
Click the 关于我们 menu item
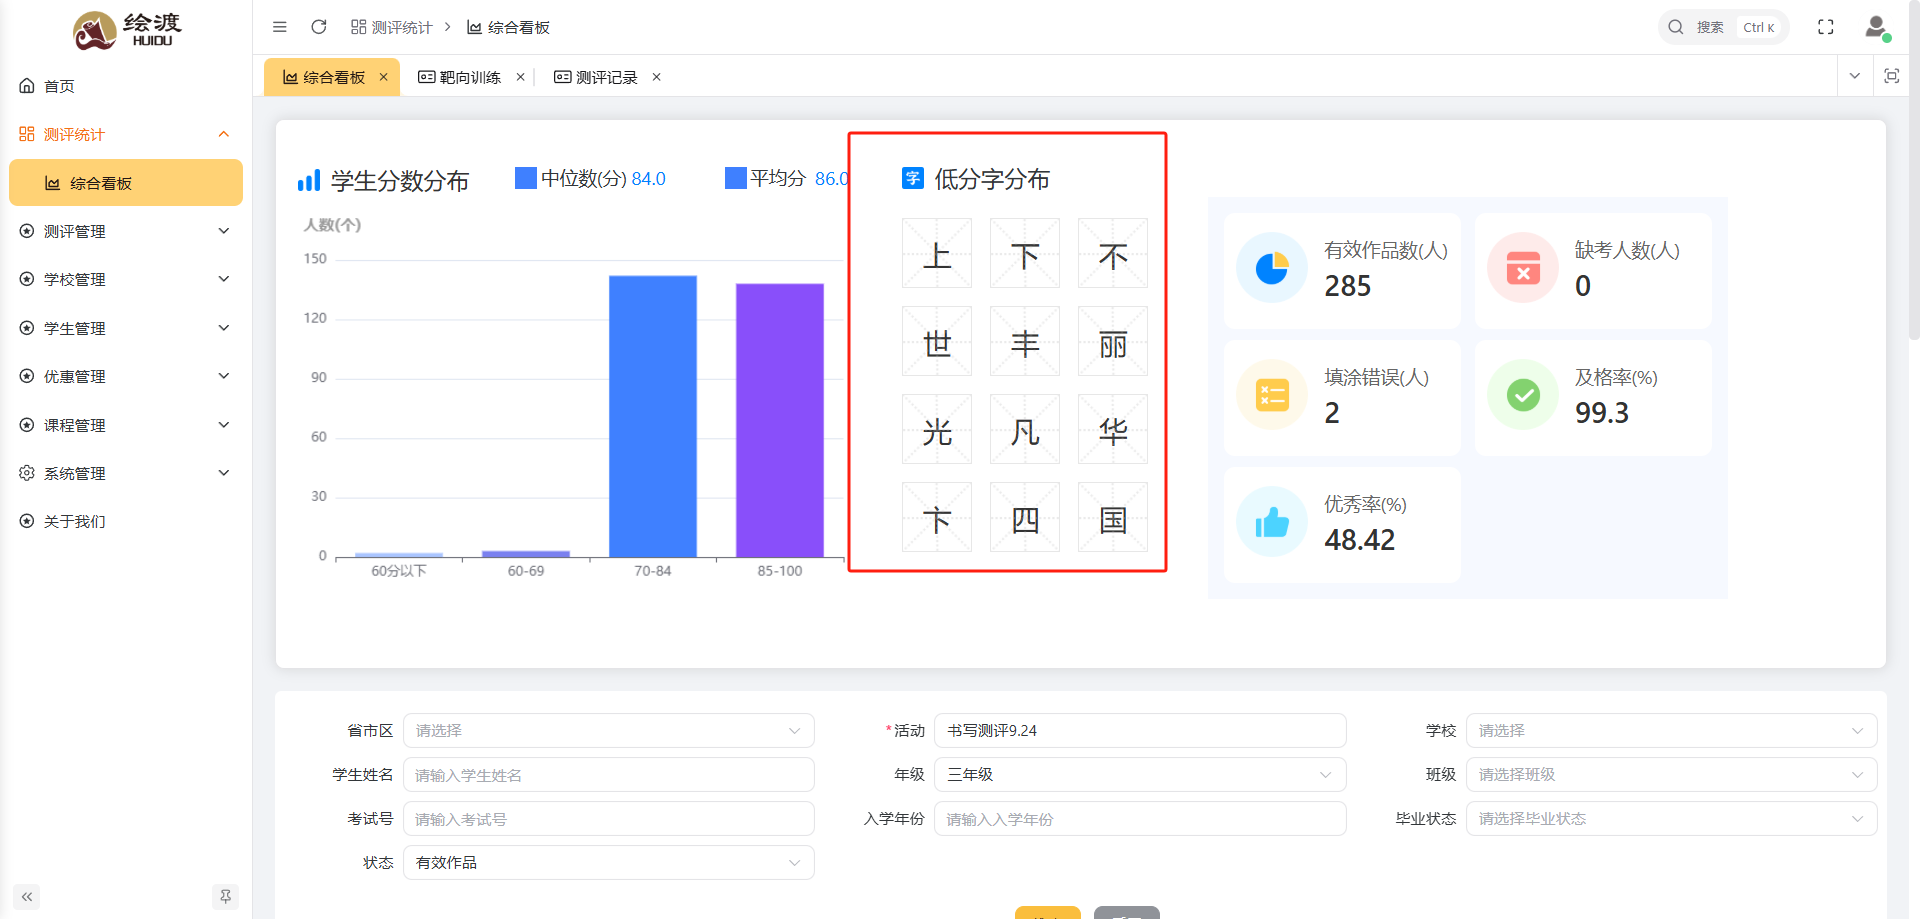click(x=74, y=521)
